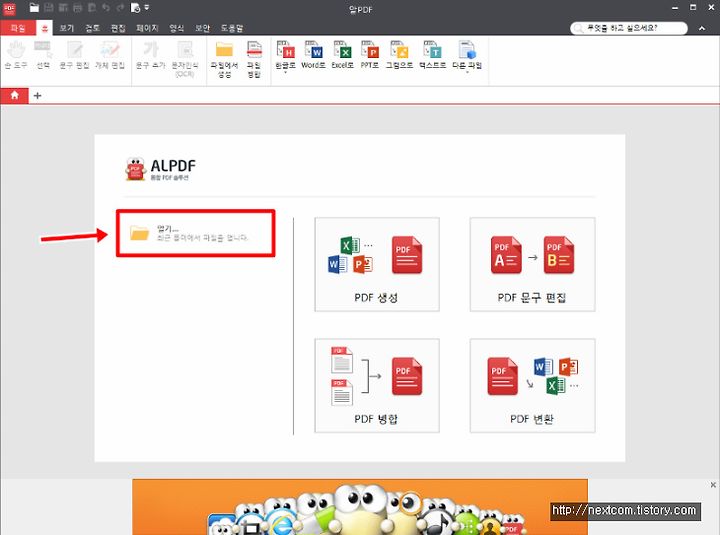Convert PDF to PPT (PPT로)
This screenshot has height=535, width=720.
coord(370,55)
